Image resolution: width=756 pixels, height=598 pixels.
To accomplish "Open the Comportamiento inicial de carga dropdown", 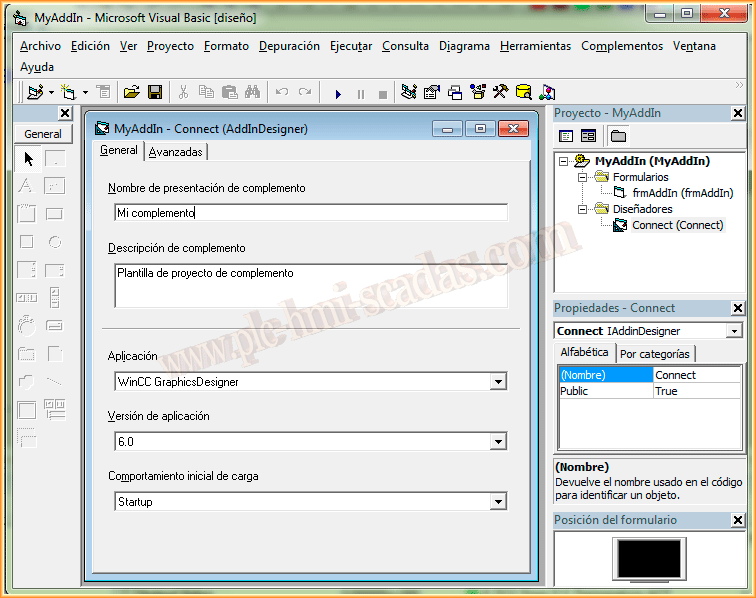I will coord(498,502).
